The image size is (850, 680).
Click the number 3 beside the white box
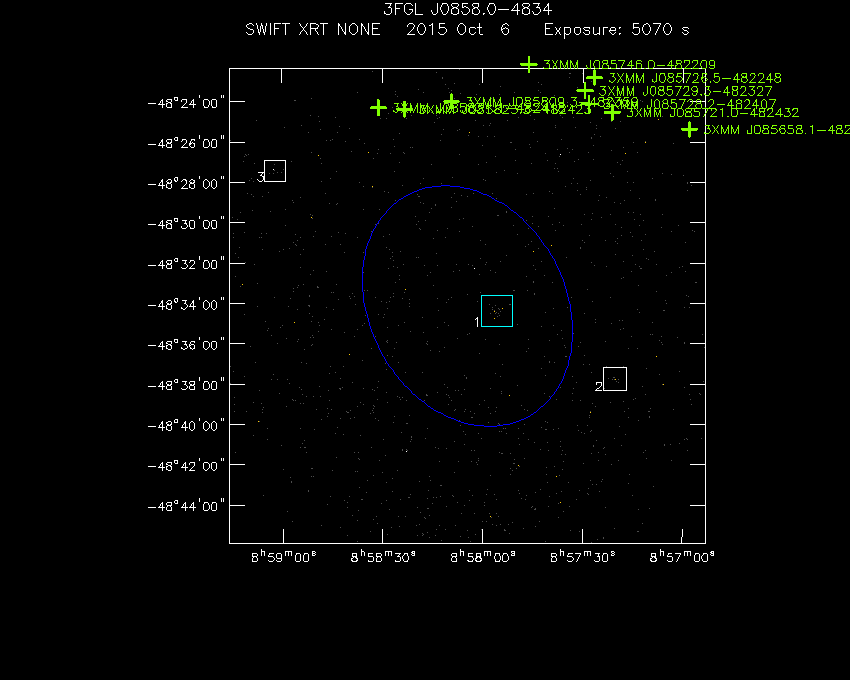260,177
